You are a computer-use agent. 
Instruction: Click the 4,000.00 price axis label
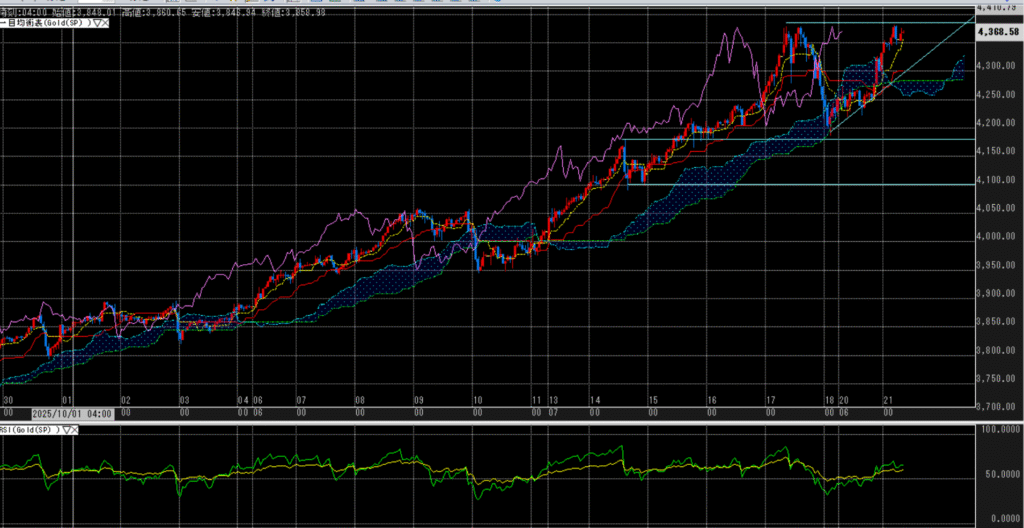coord(999,237)
